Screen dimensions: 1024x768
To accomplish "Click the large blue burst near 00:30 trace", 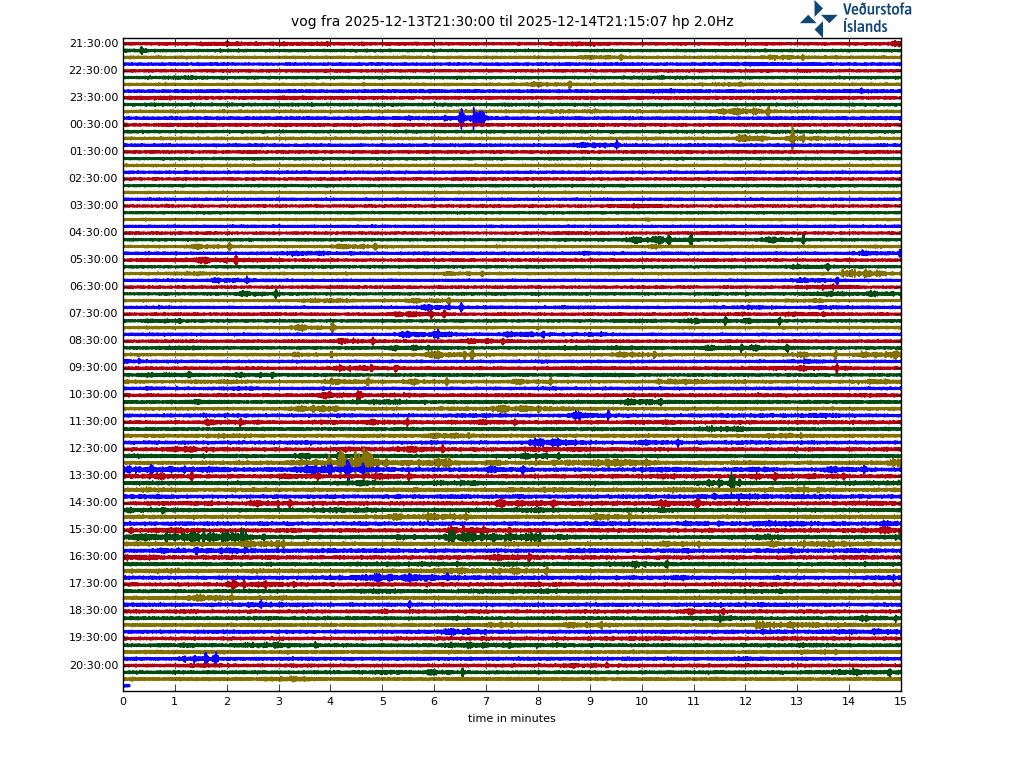I will (x=472, y=118).
